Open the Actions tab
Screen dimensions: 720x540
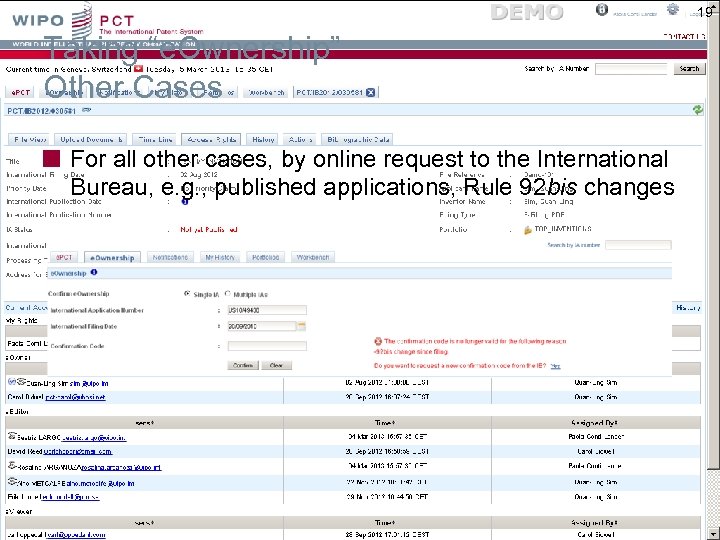[x=300, y=140]
